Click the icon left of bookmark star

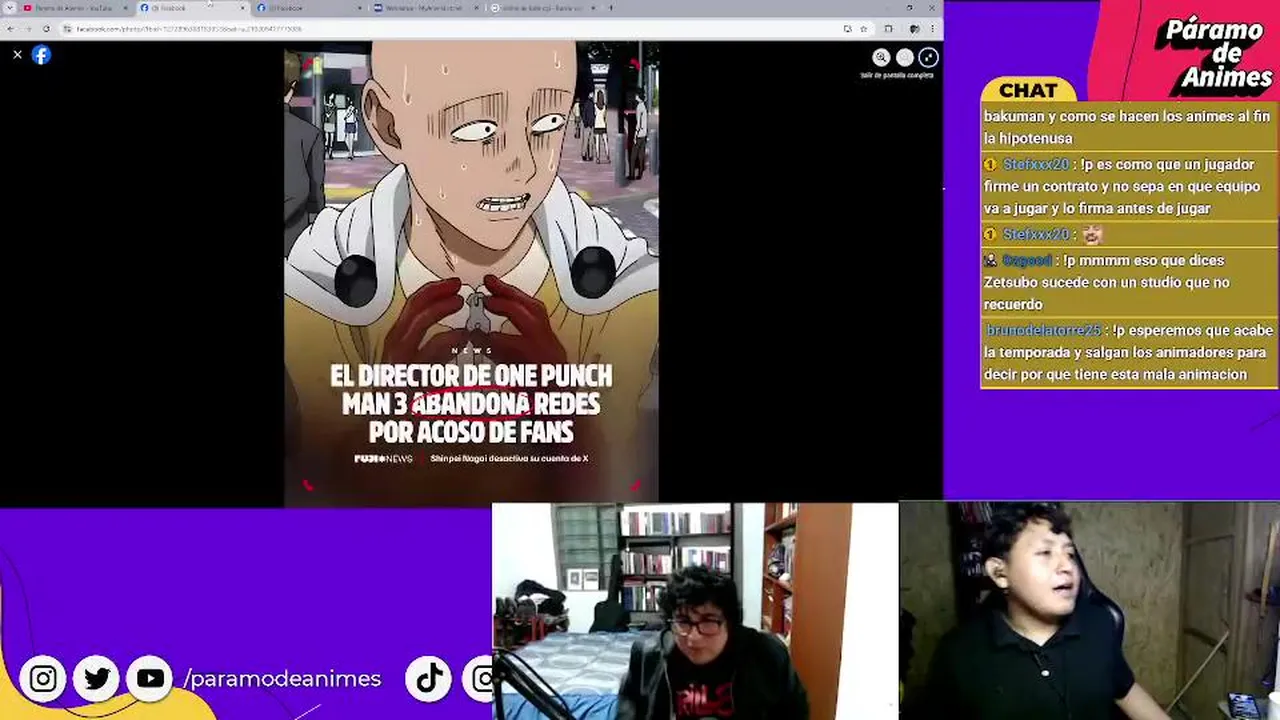coord(848,29)
